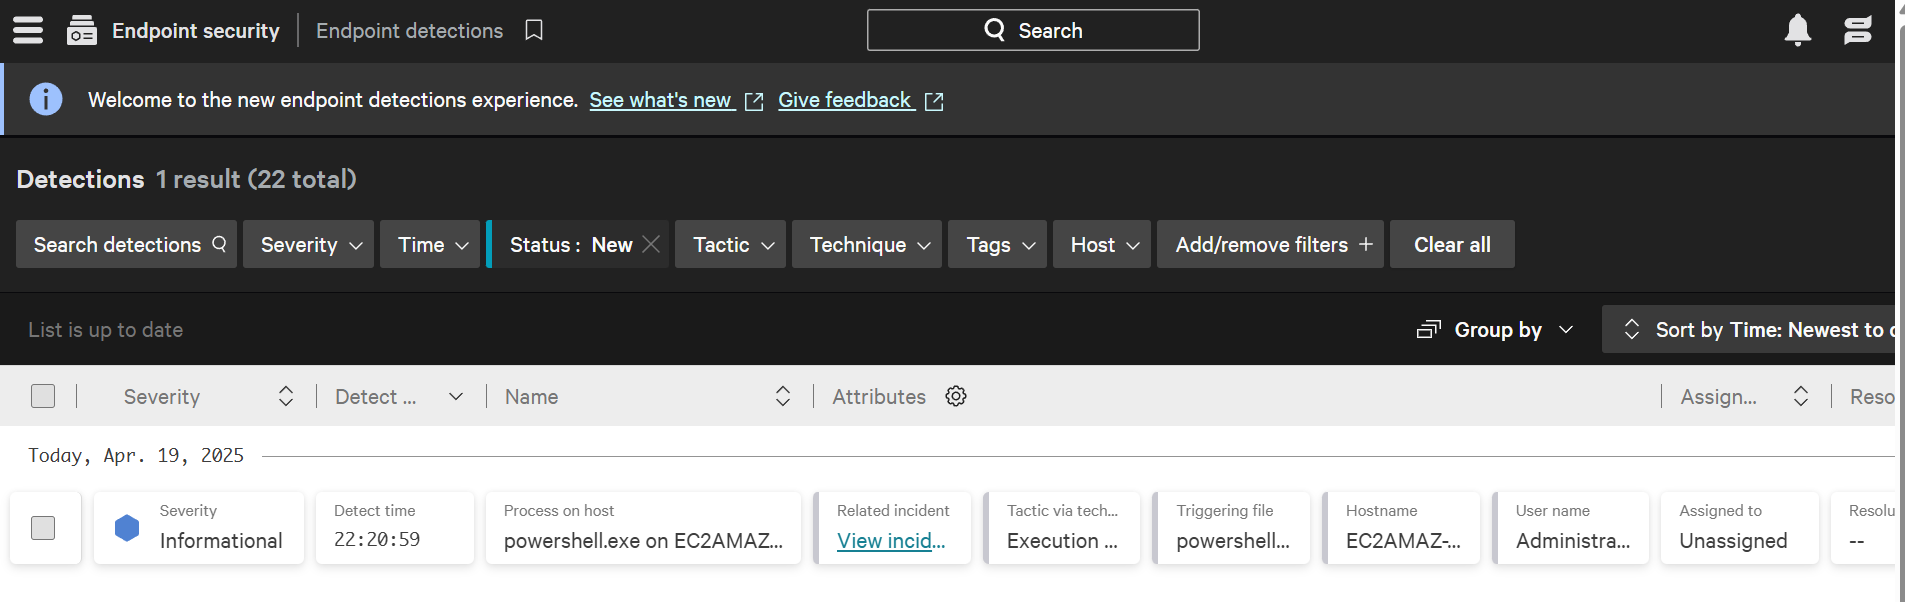The height and width of the screenshot is (602, 1905).
Task: Click the blue Informational severity hexagon
Action: pyautogui.click(x=127, y=528)
